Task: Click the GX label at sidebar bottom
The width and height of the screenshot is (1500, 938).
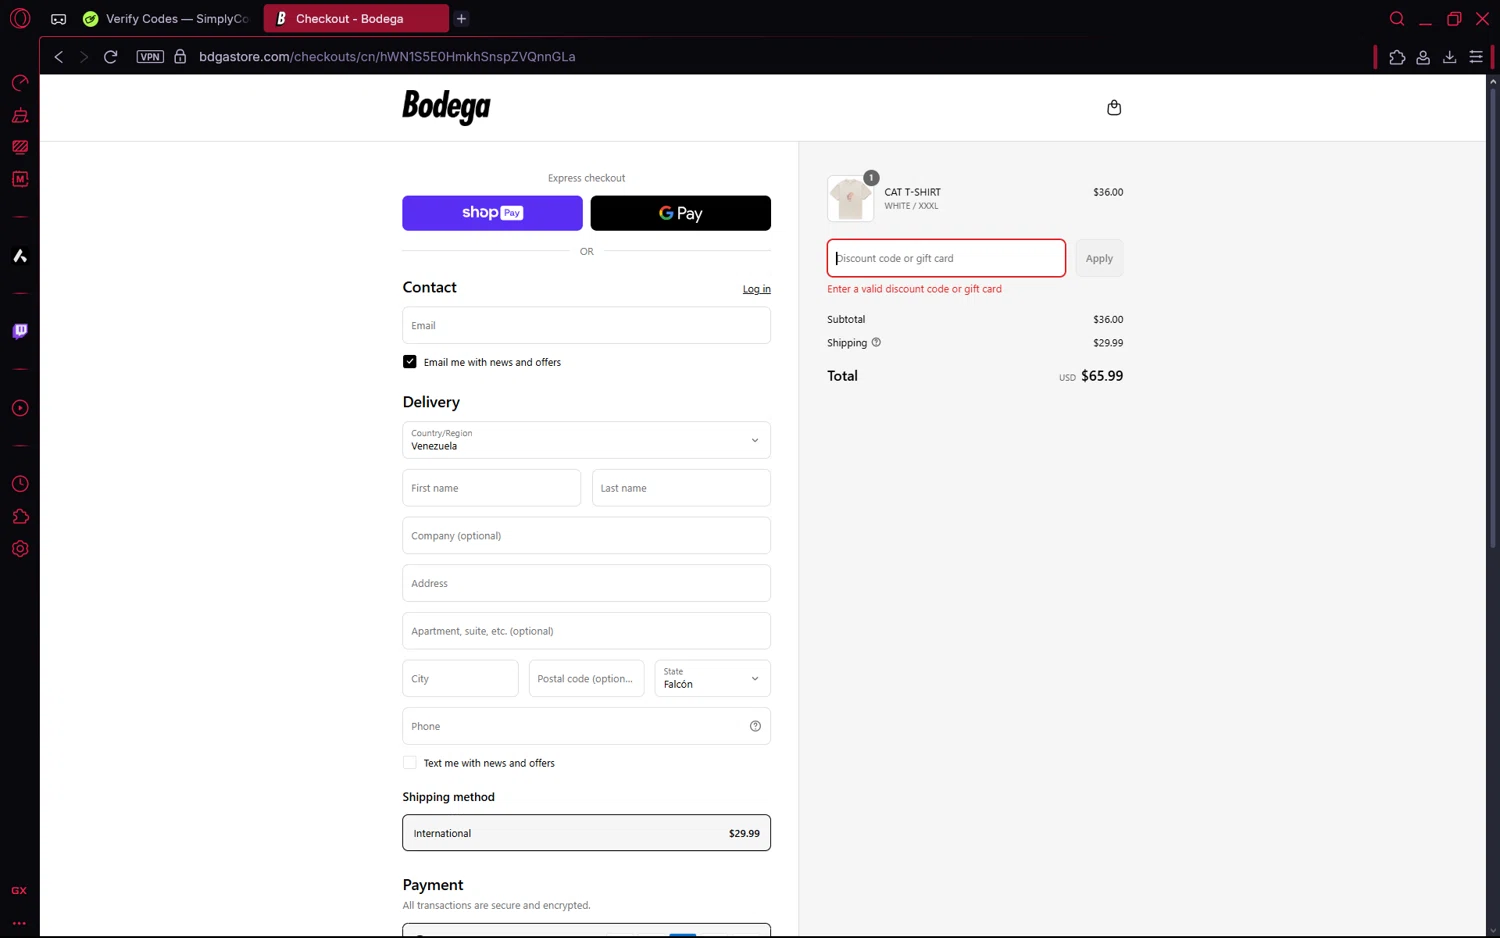Action: [19, 890]
